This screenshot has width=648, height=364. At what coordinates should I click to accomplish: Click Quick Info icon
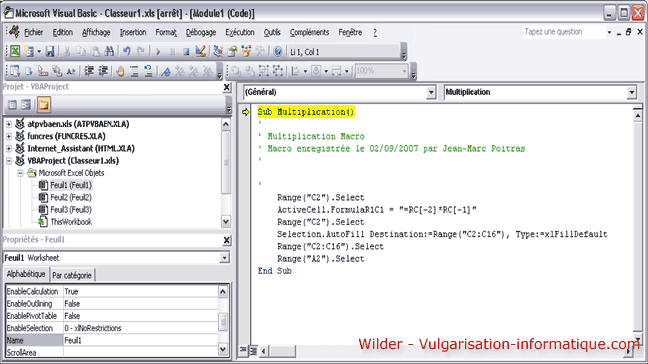click(43, 71)
